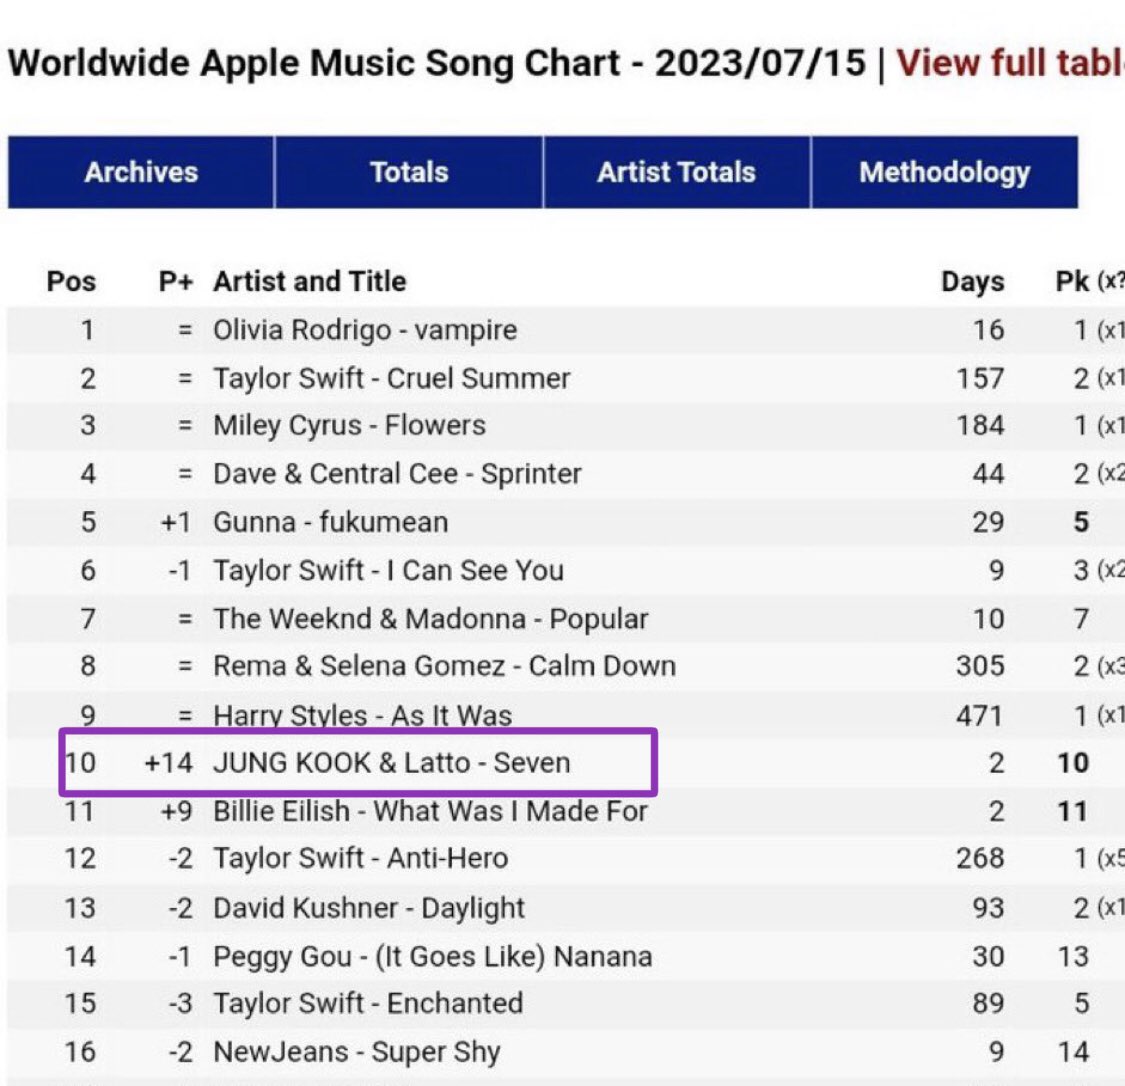1125x1086 pixels.
Task: Select Billie Eilish - What Was I Made For
Action: pyautogui.click(x=430, y=811)
